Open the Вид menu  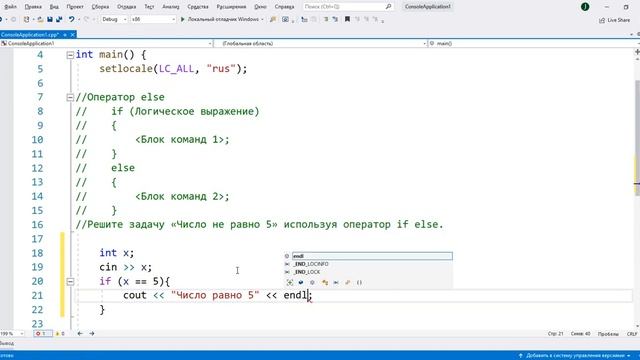pos(54,7)
